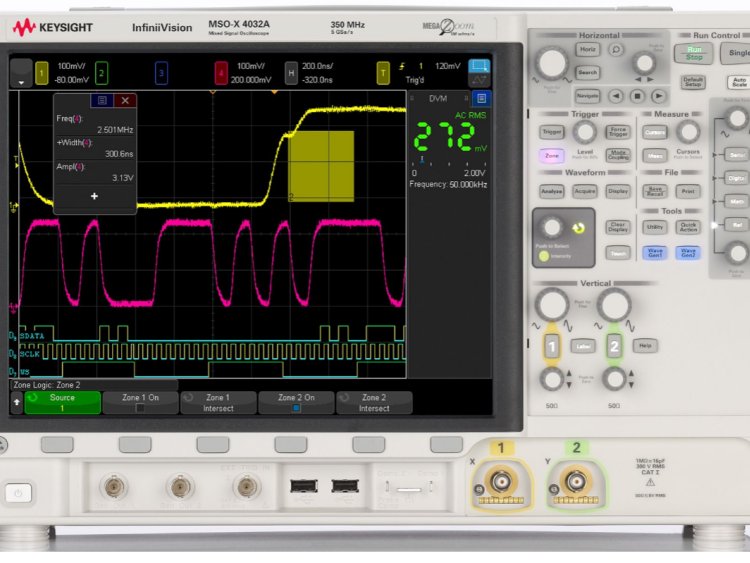
Task: Enable the Zone 1 On checkbox
Action: pyautogui.click(x=140, y=408)
